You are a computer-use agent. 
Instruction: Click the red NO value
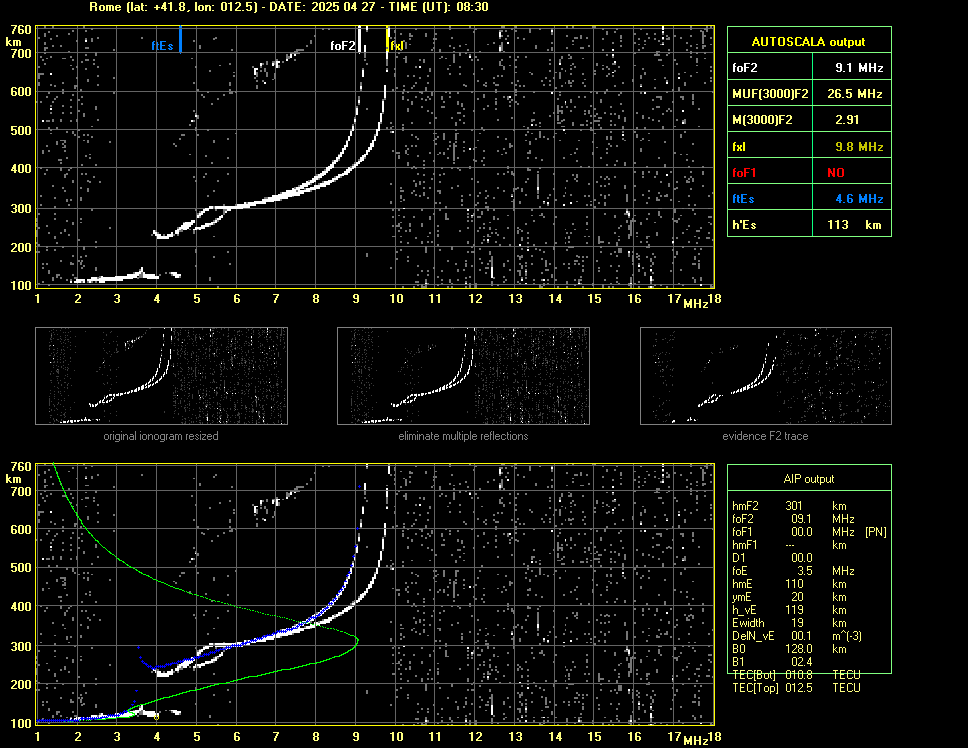[x=836, y=173]
